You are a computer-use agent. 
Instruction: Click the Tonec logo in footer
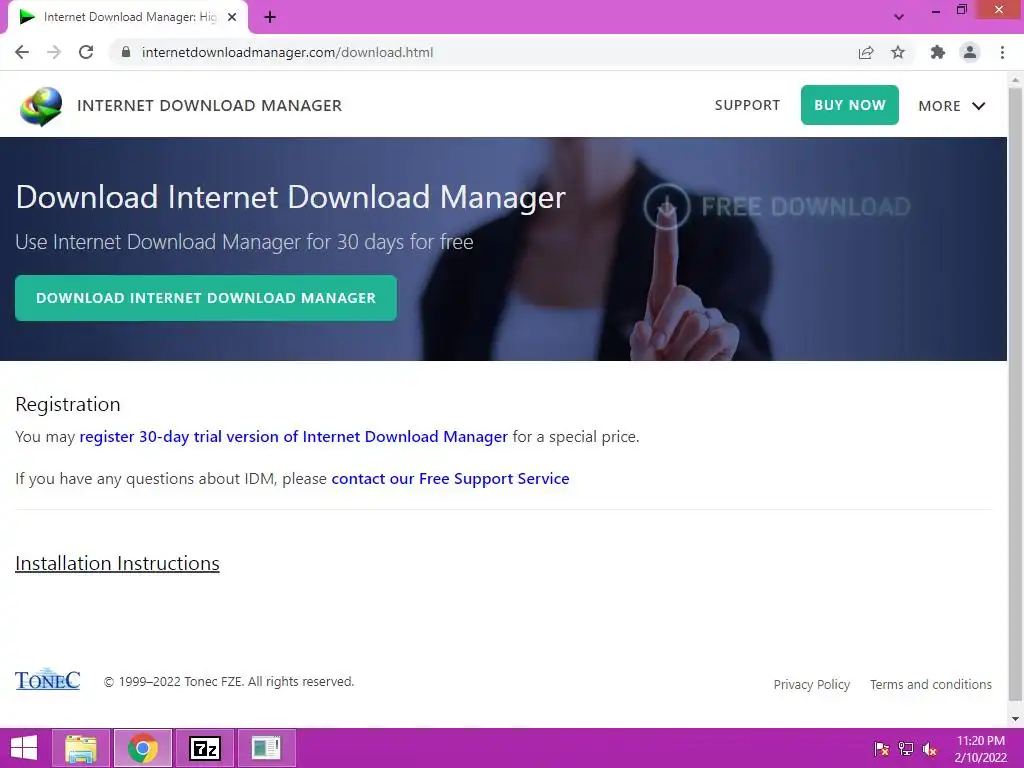point(48,680)
